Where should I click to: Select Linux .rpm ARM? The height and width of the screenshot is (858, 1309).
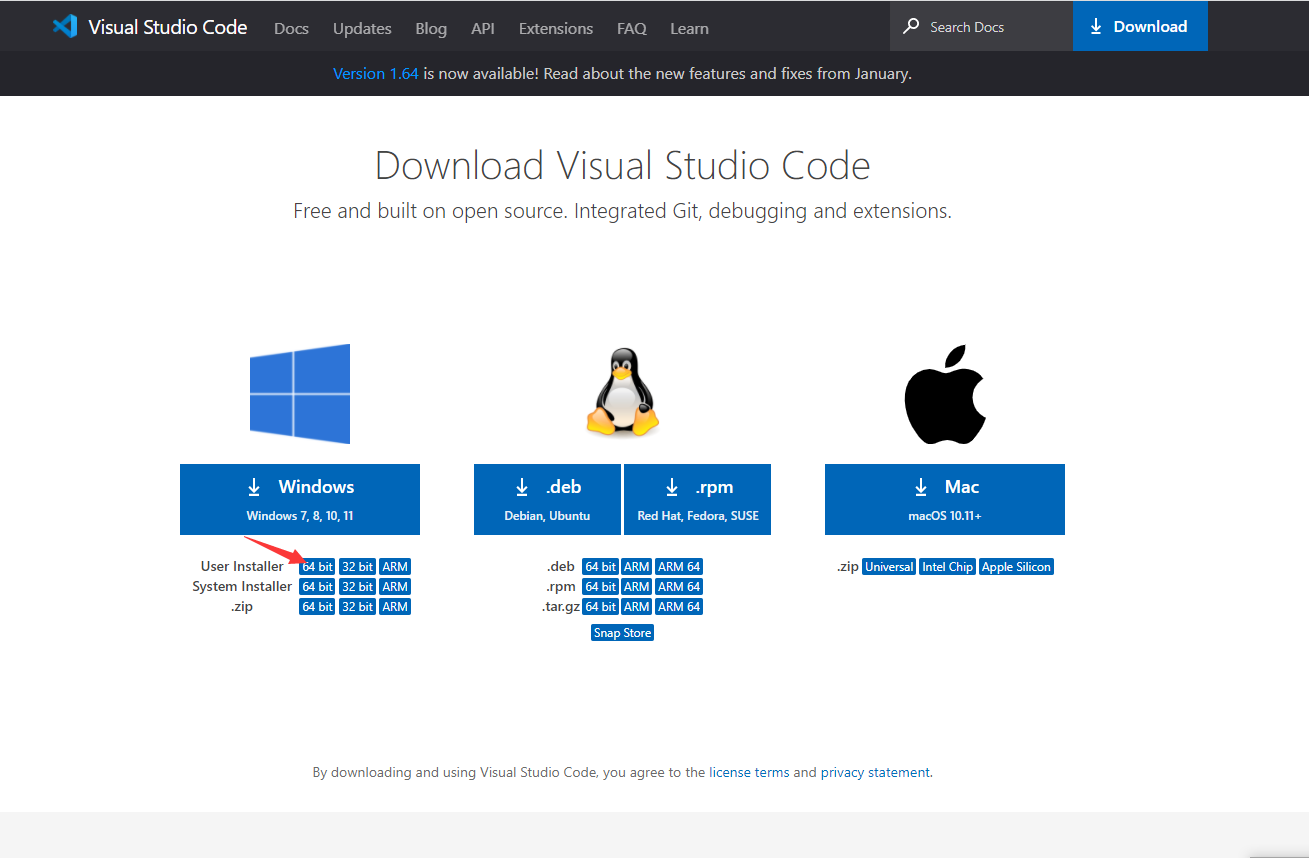coord(637,587)
